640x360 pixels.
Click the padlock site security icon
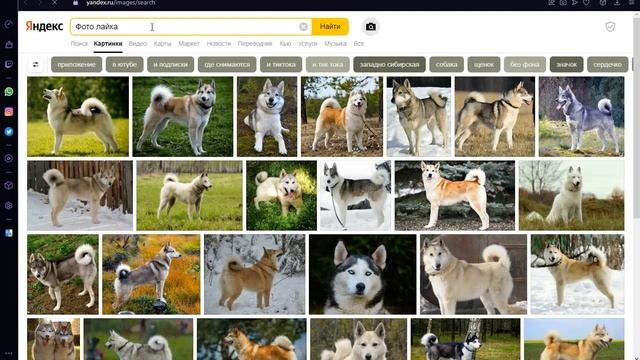click(75, 2)
